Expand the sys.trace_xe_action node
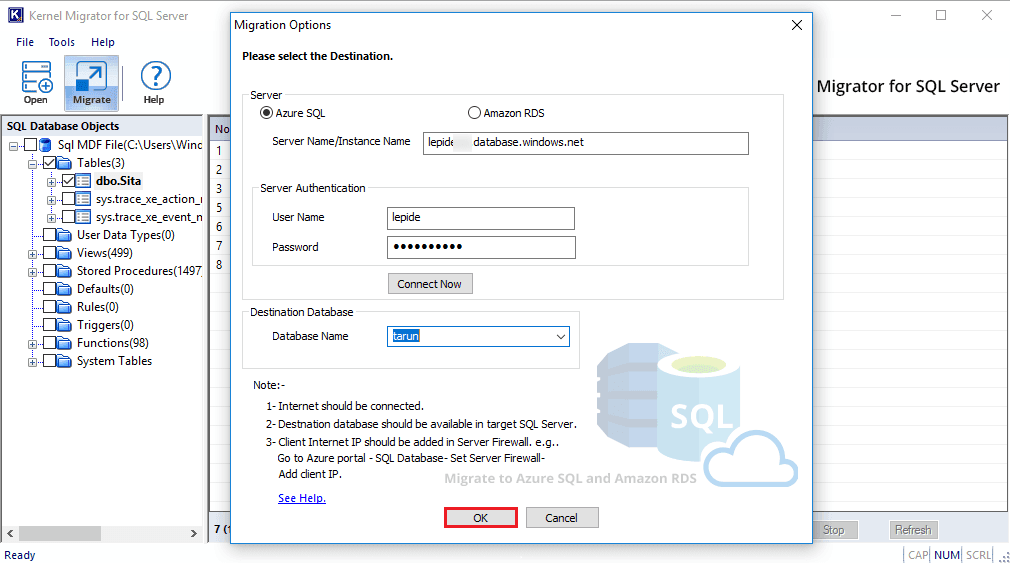This screenshot has width=1010, height=563. coord(51,200)
